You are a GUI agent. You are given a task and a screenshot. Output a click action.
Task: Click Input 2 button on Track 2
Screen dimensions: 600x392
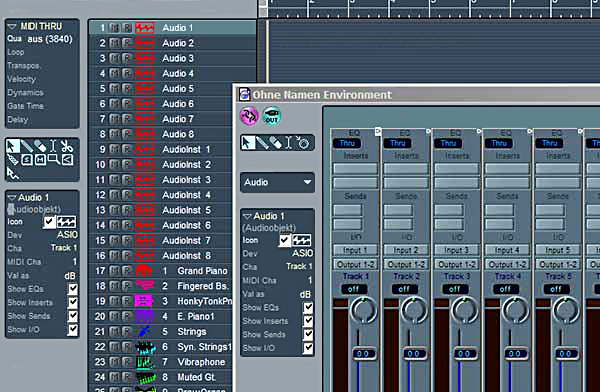click(406, 250)
